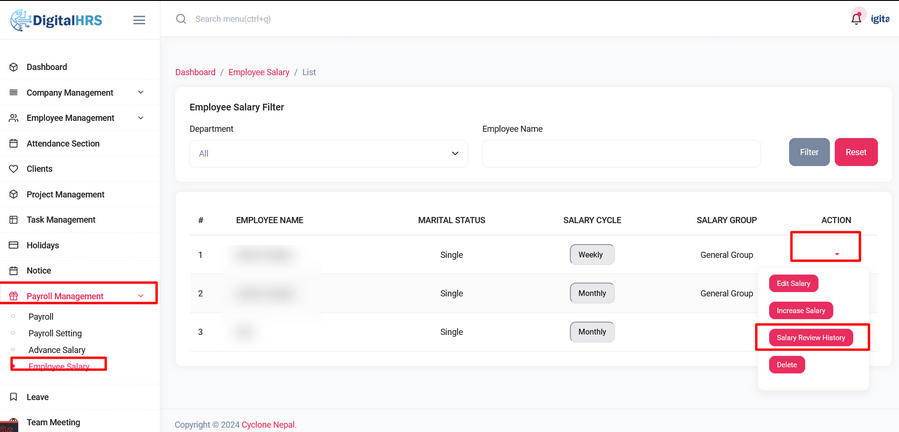Expand the Employee Management menu chevron
The height and width of the screenshot is (432, 899).
pyautogui.click(x=141, y=118)
